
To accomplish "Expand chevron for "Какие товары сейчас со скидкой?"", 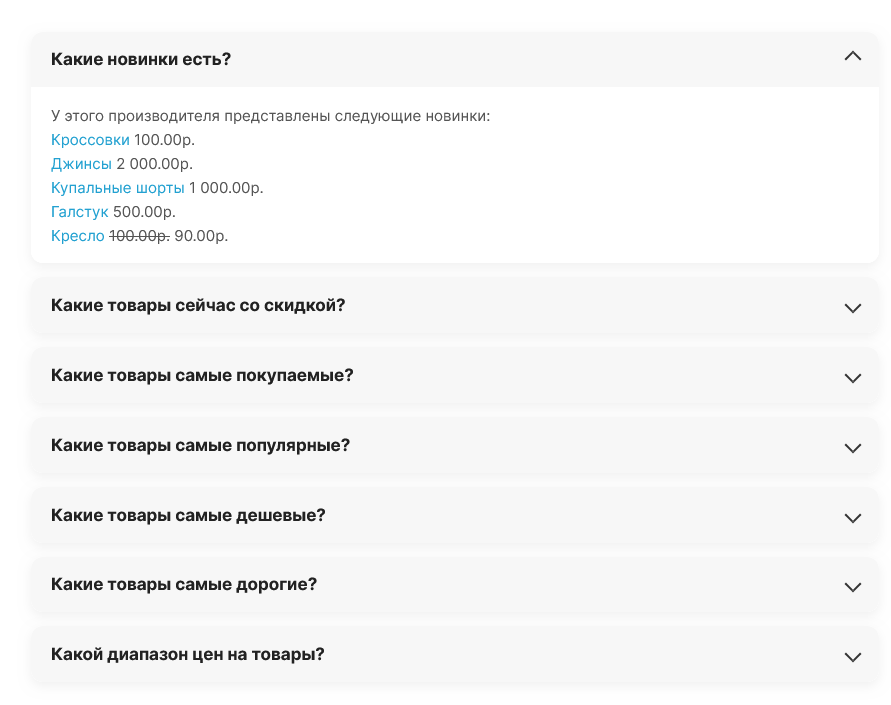I will [852, 308].
